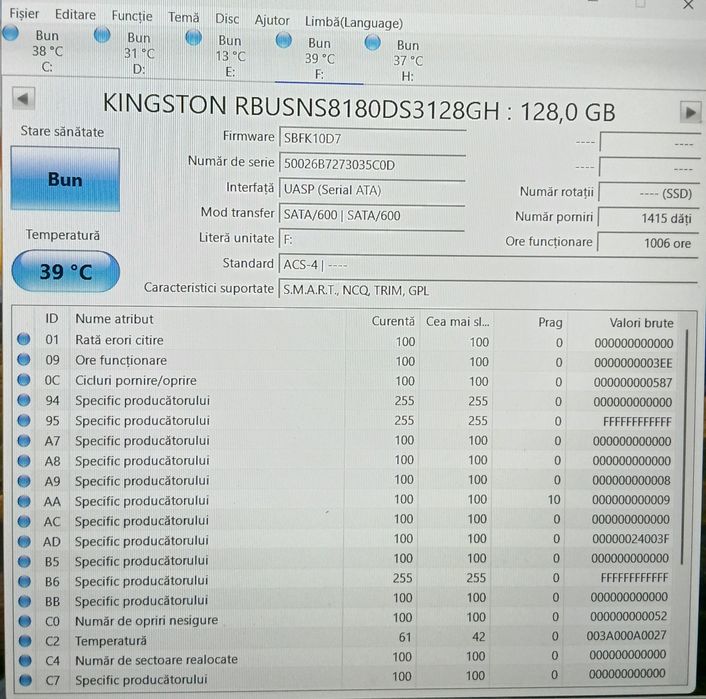
Task: Click the Interfață field UASP (Serial ATA)
Action: click(x=372, y=190)
